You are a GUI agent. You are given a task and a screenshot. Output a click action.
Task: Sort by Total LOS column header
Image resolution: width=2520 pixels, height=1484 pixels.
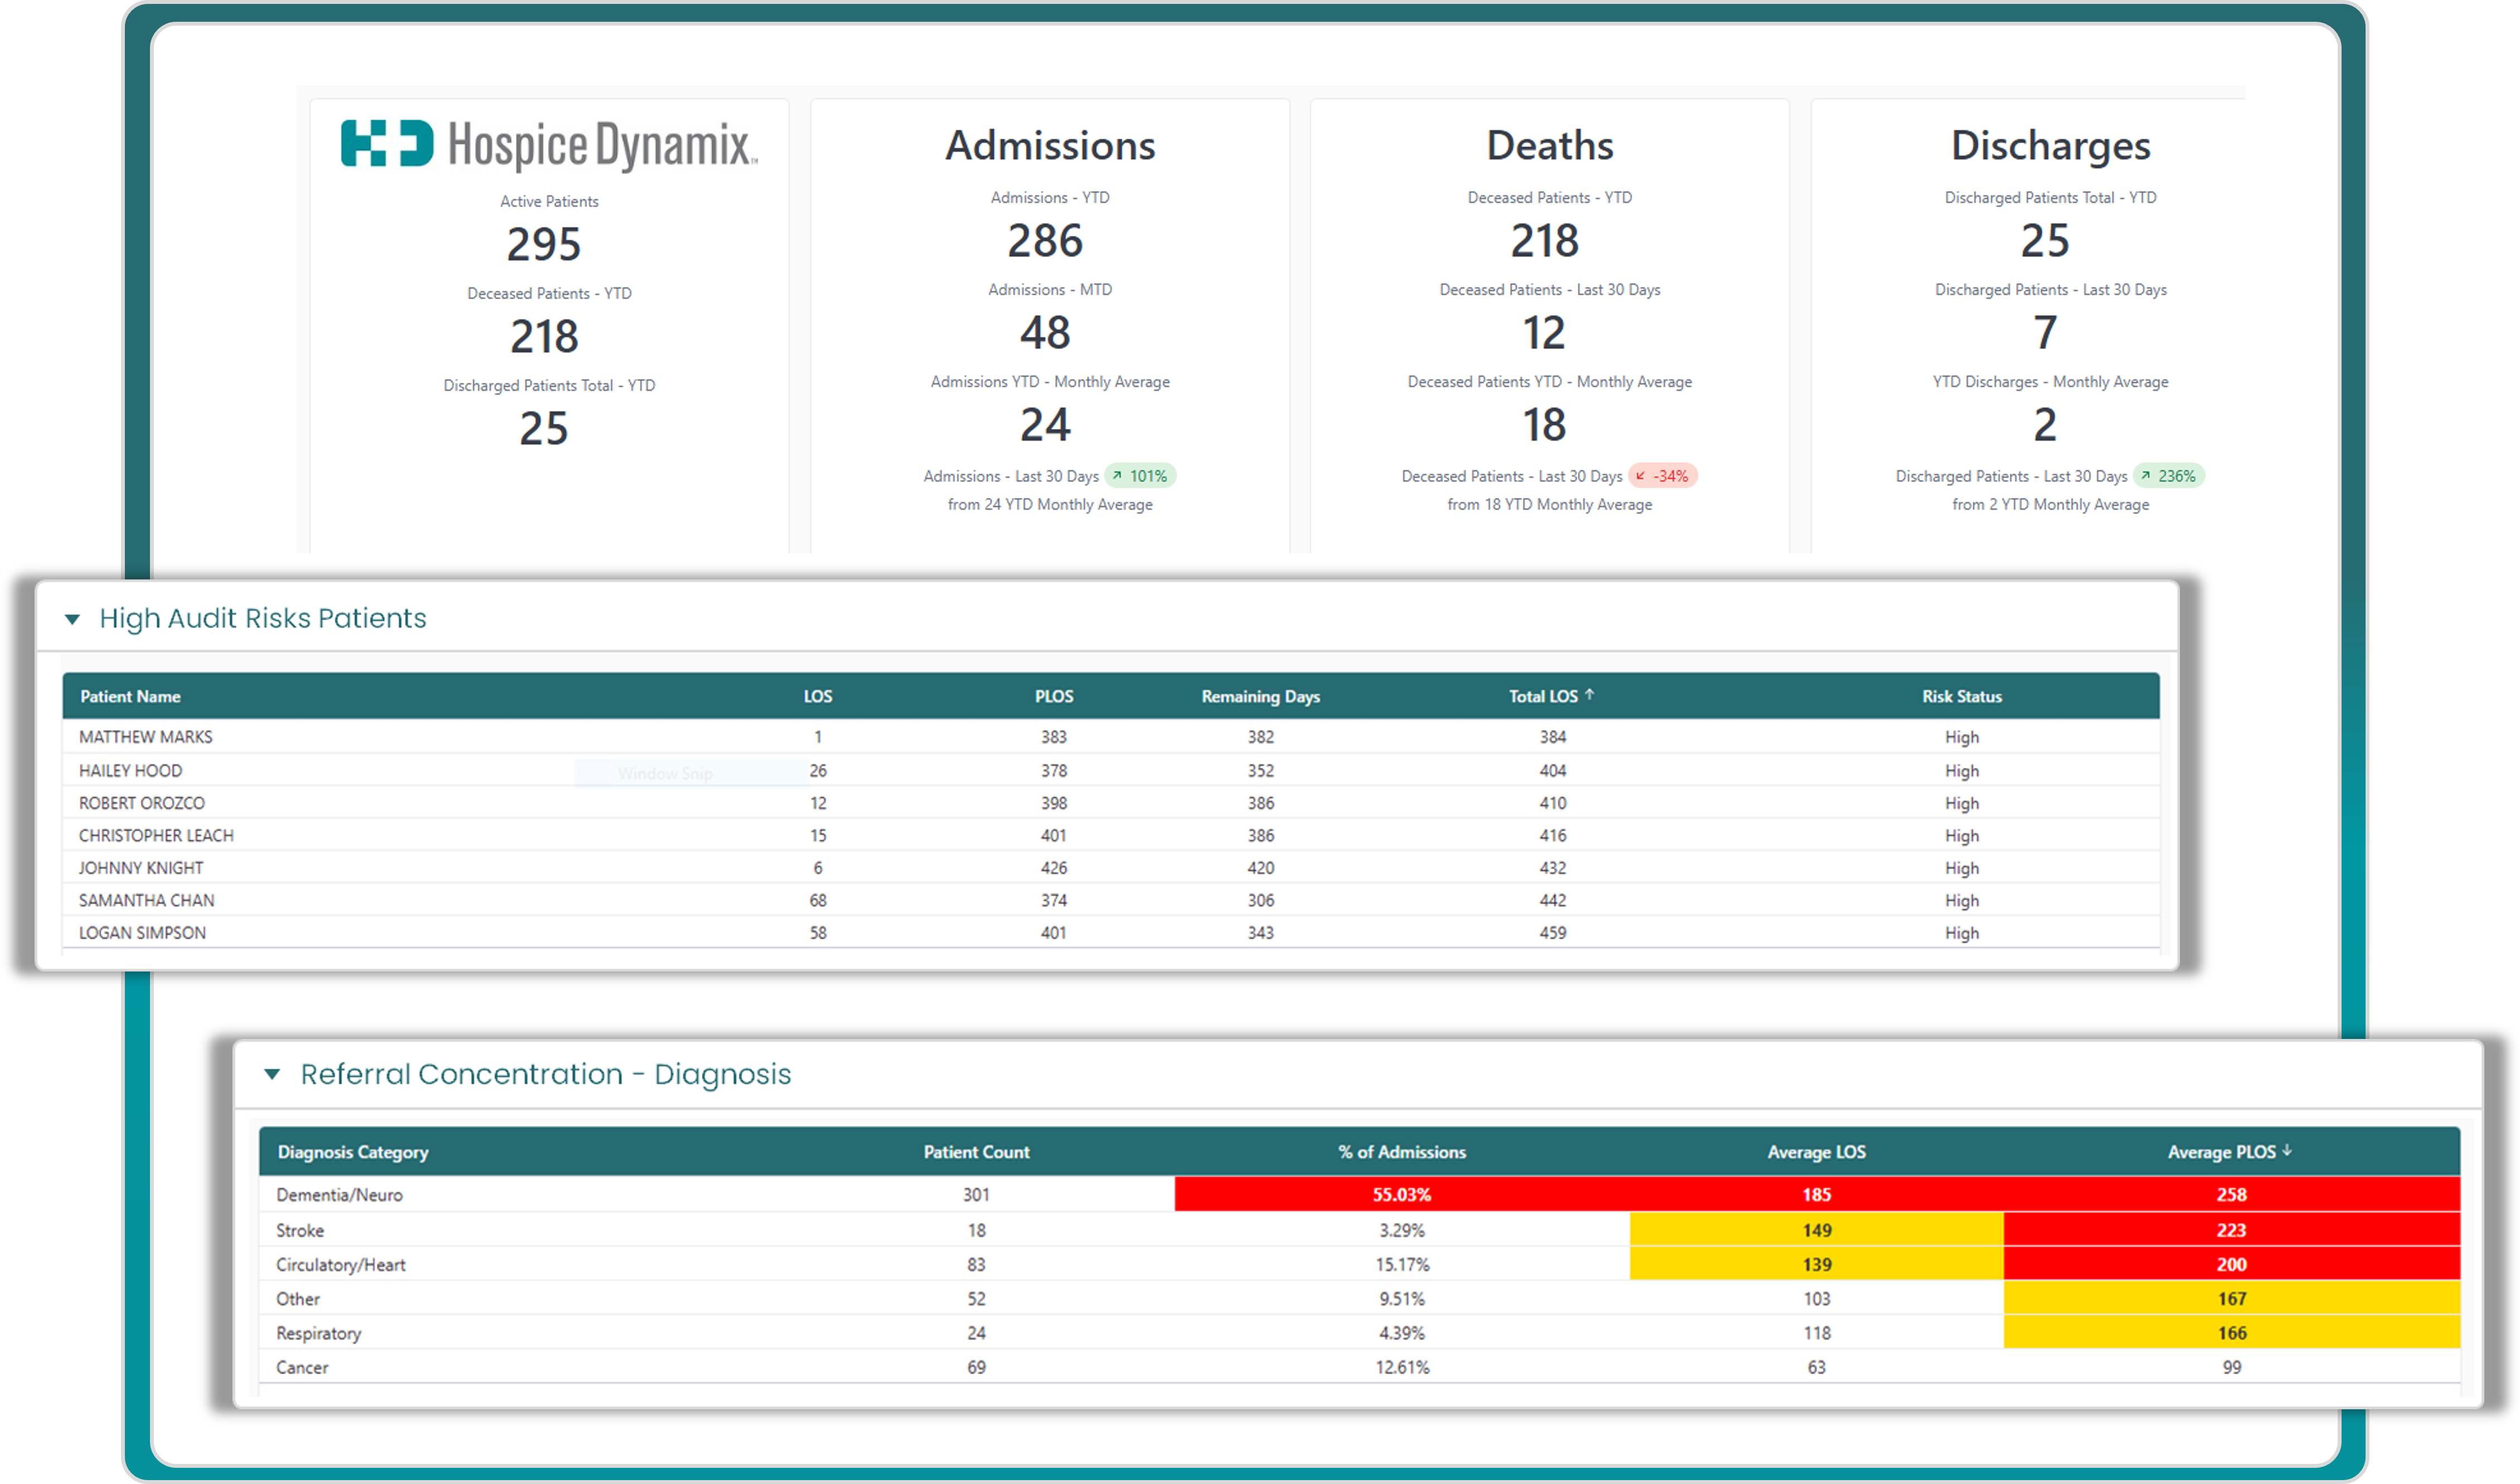coord(1551,696)
